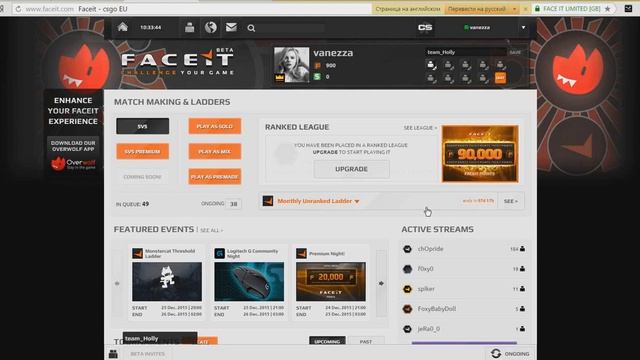Click the orange button in the team slots

coord(500,78)
